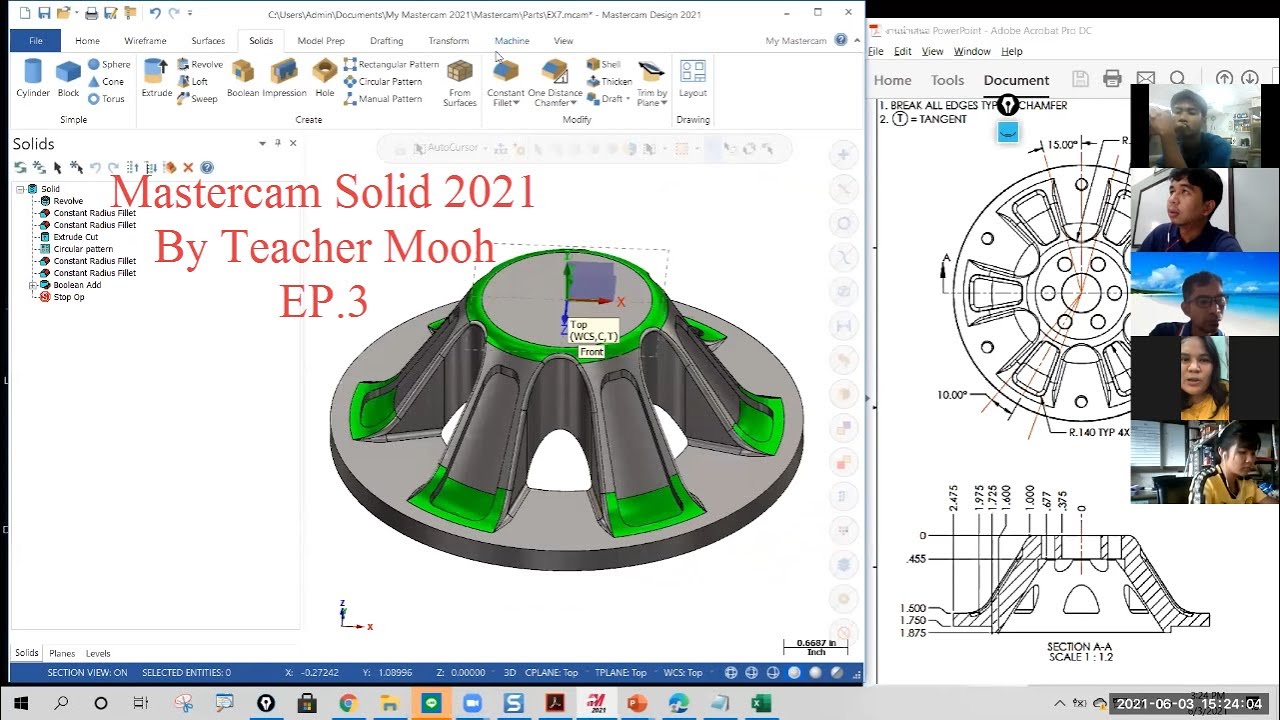
Task: Click My Mastercam link
Action: [x=796, y=41]
